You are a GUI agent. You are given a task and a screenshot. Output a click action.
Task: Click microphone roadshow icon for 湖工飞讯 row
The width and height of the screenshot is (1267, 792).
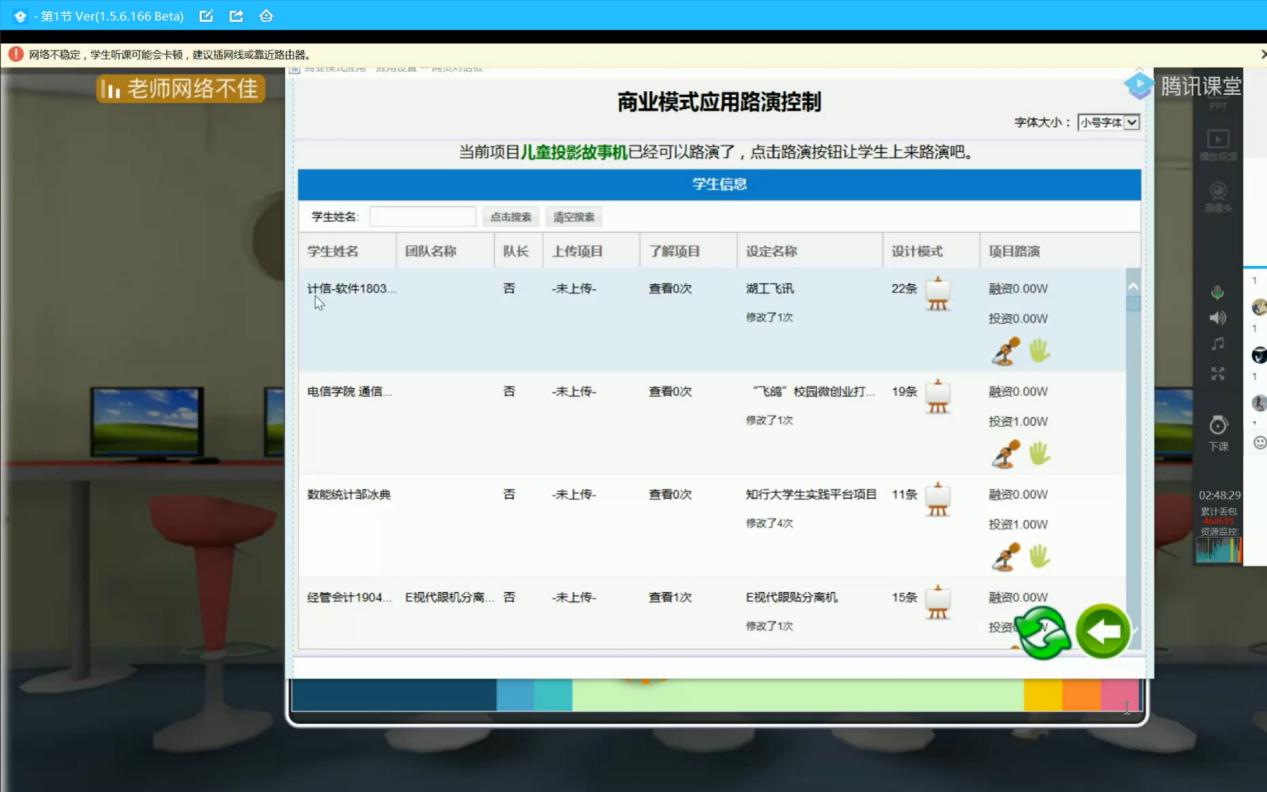coord(1006,351)
